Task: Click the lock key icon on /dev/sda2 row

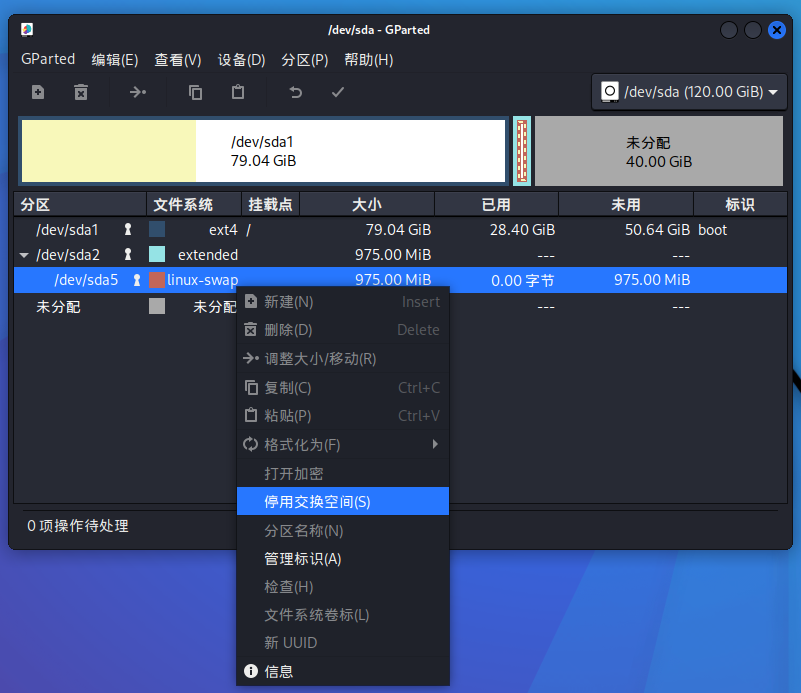Action: (128, 254)
